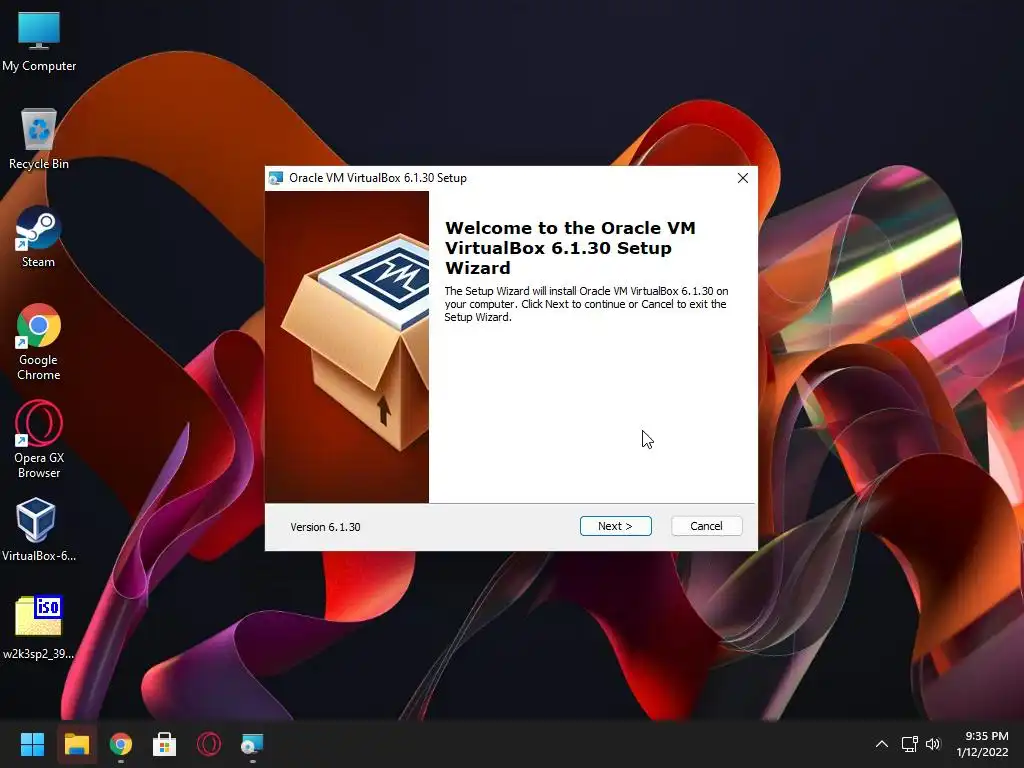
Task: Open the My Computer desktop icon
Action: tap(39, 41)
